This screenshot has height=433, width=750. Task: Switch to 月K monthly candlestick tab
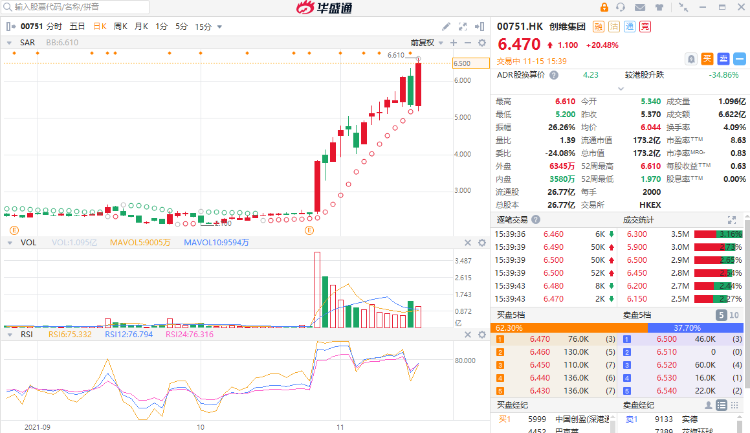point(141,26)
